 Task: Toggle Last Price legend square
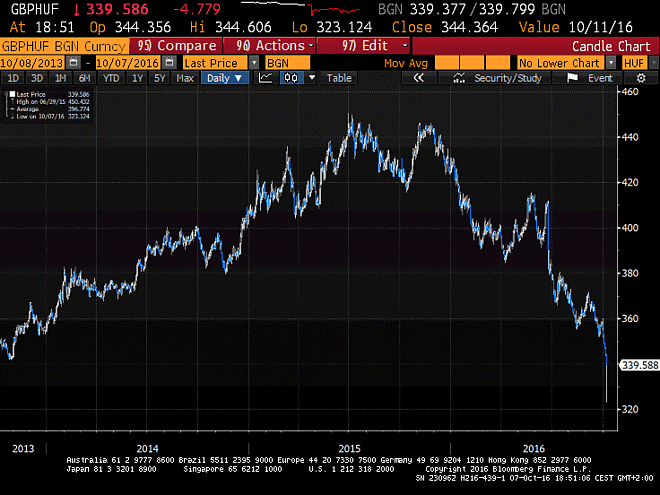[x=12, y=94]
